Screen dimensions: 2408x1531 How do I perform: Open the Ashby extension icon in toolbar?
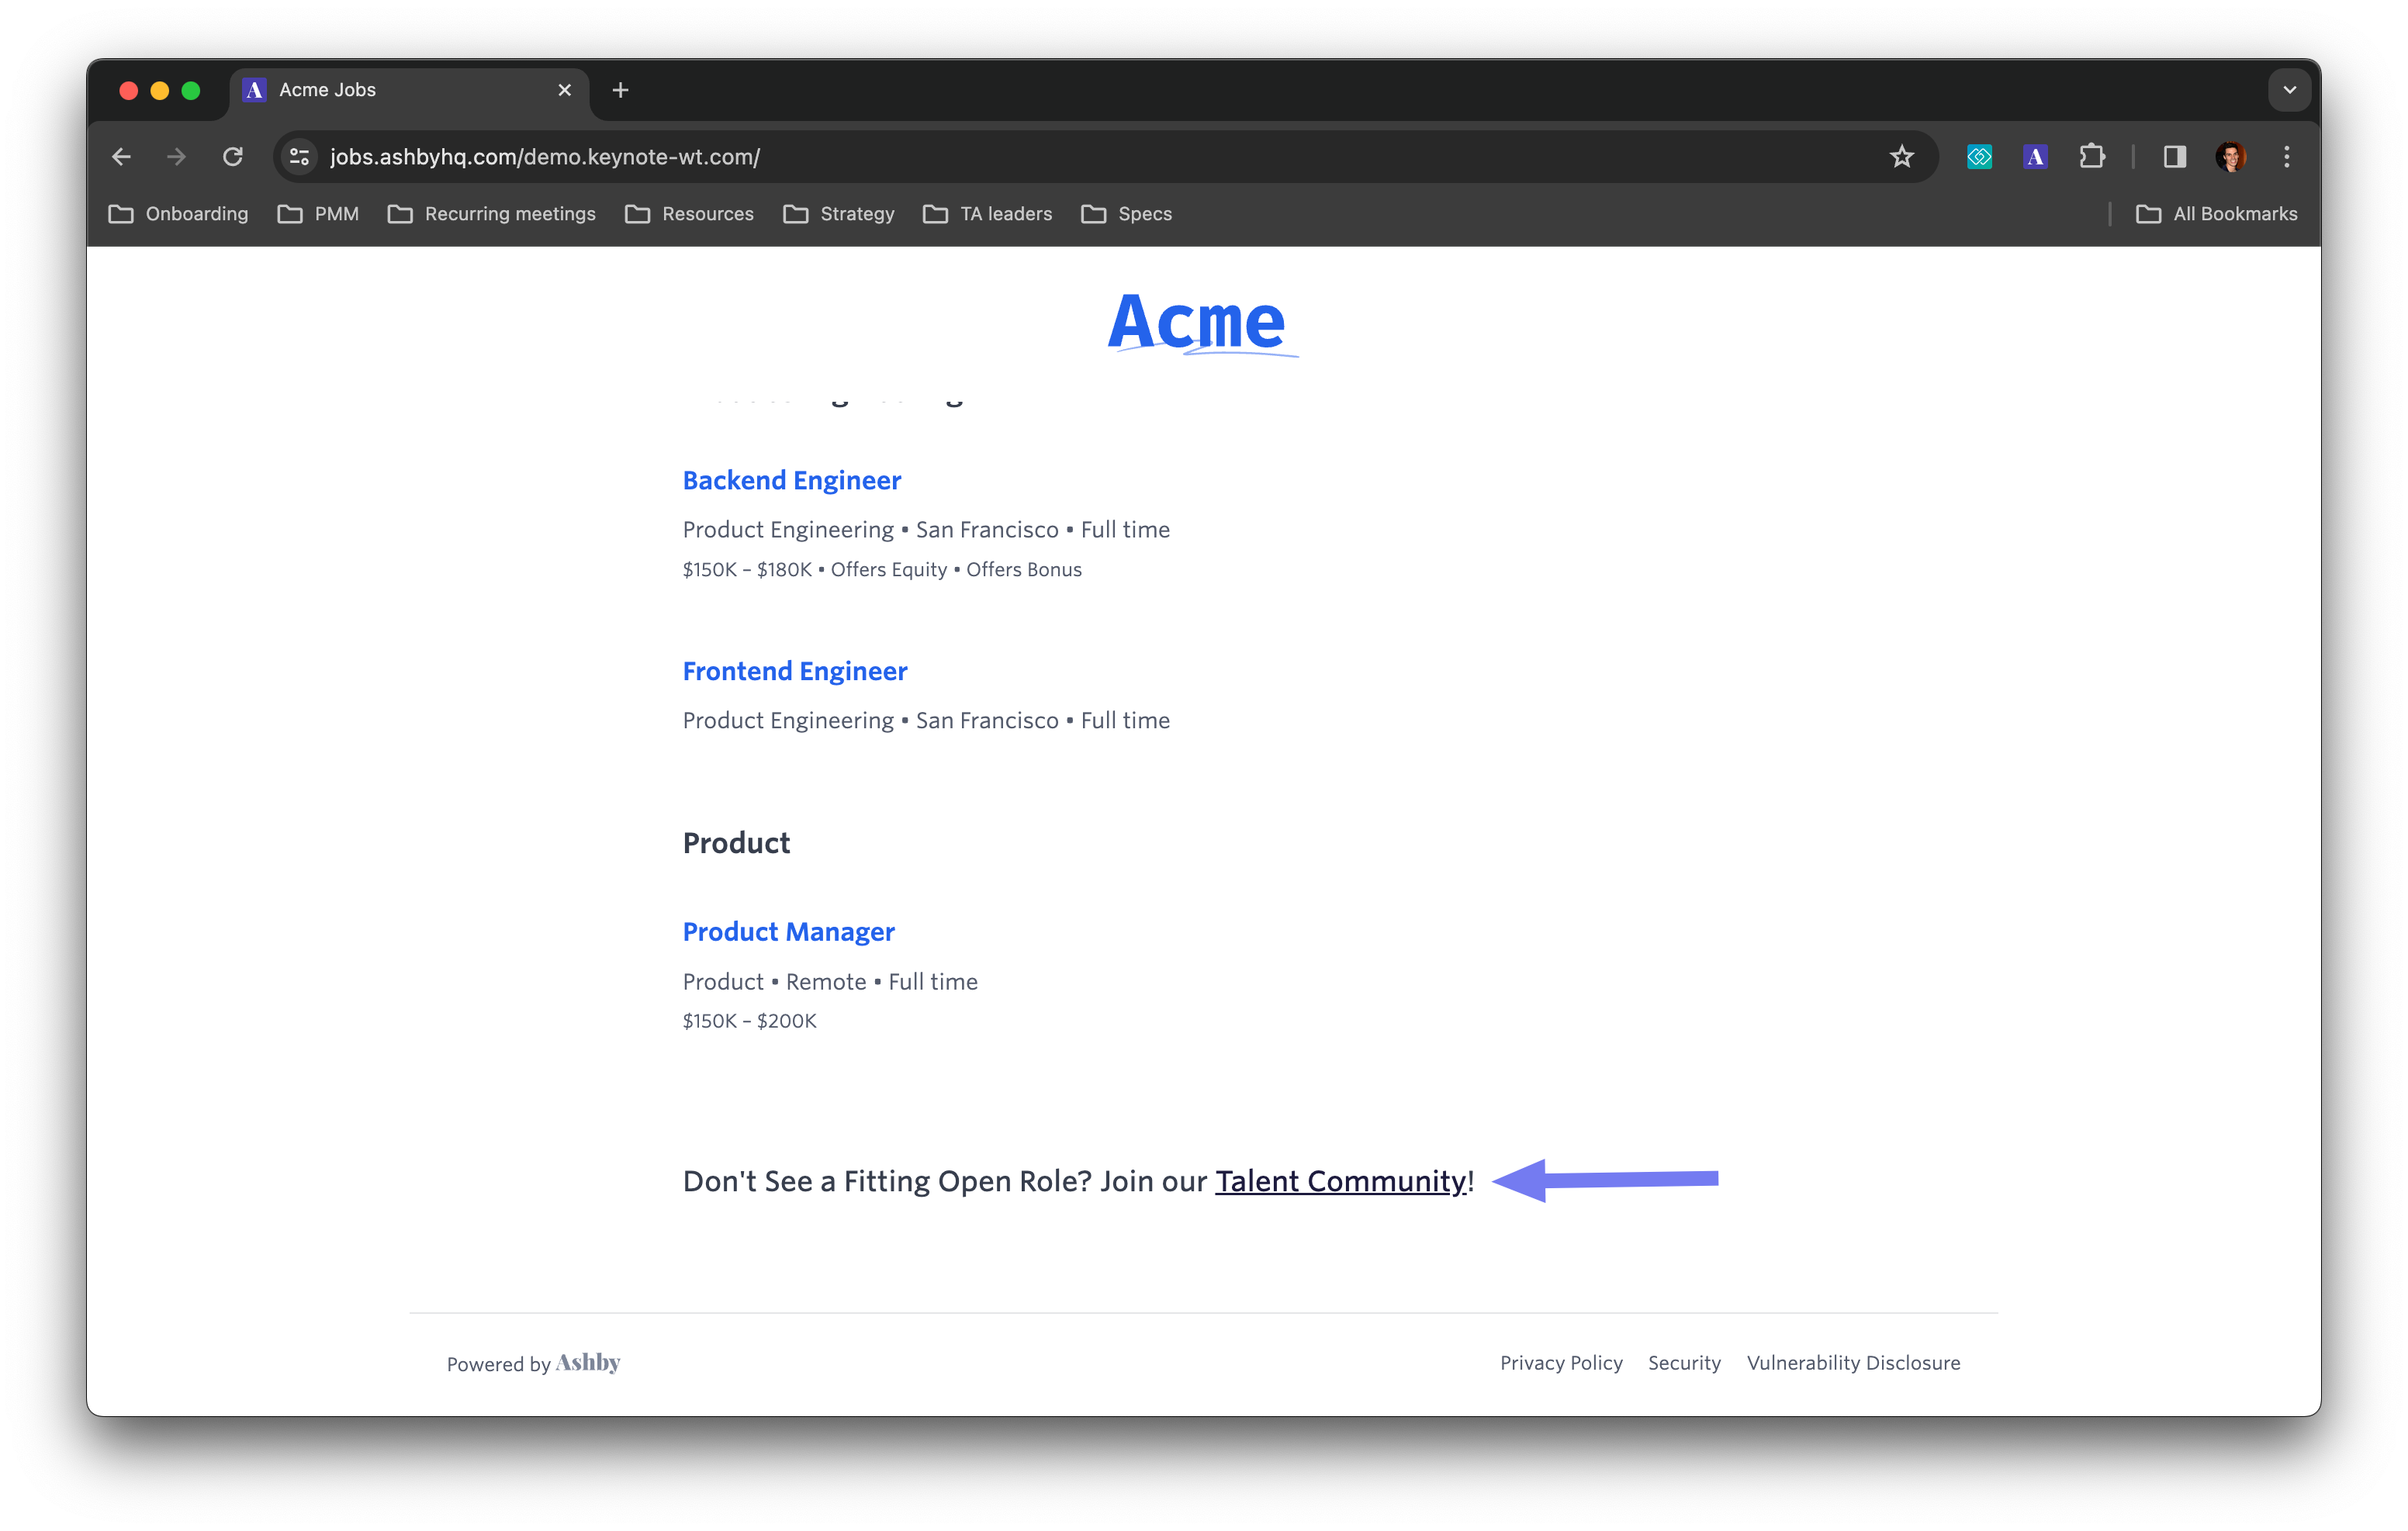point(2035,157)
